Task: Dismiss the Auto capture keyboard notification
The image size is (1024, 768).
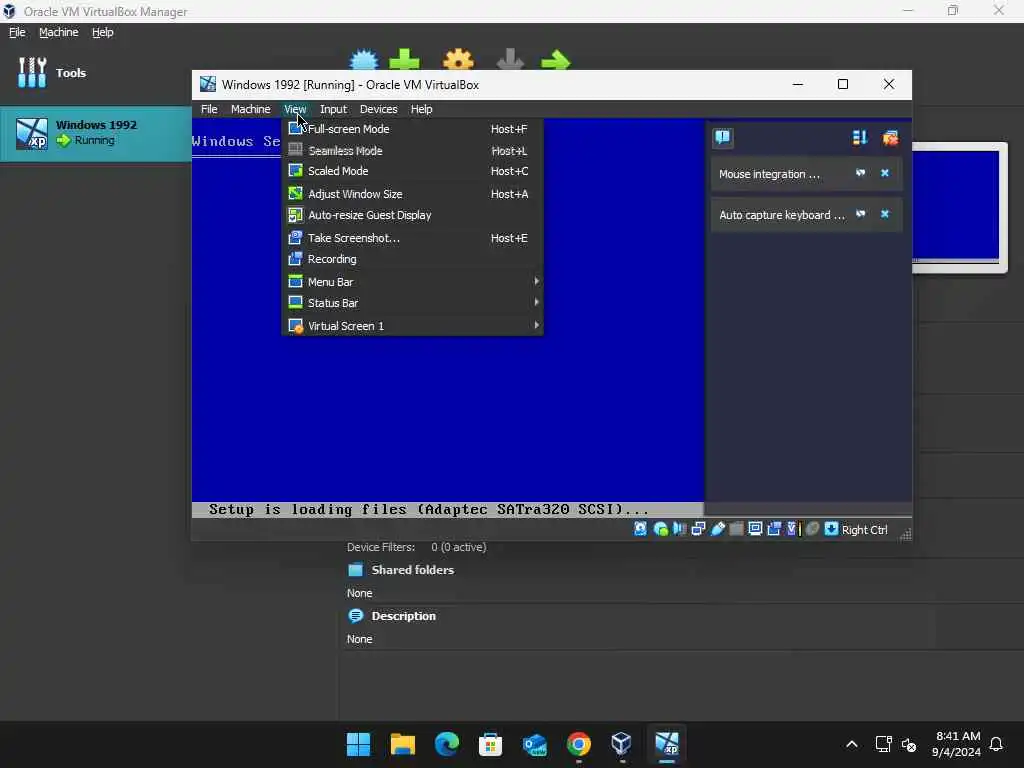Action: (x=885, y=214)
